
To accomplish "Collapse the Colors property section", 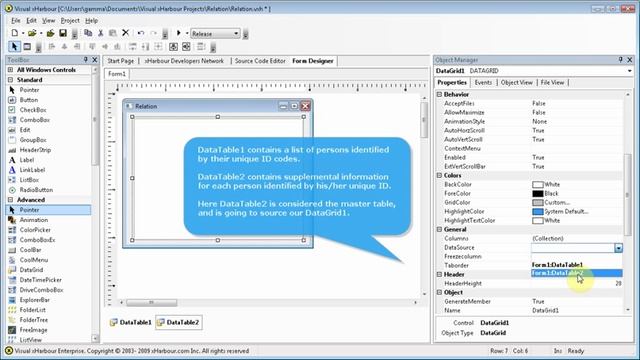I will tap(440, 175).
